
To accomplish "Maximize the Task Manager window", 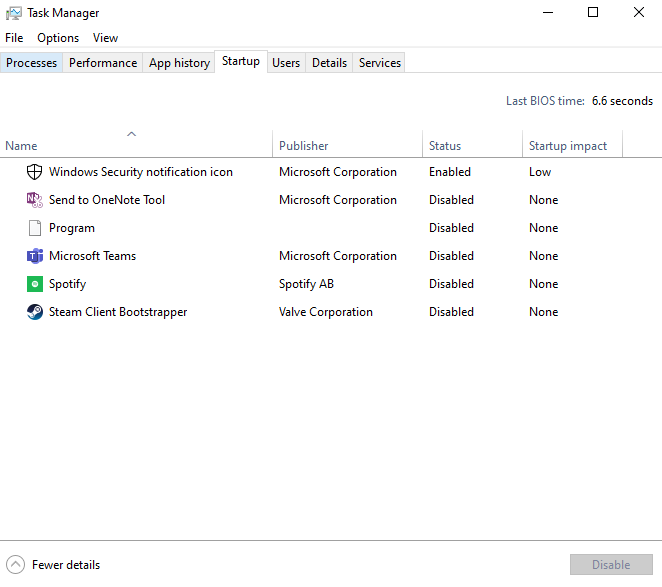I will (593, 13).
